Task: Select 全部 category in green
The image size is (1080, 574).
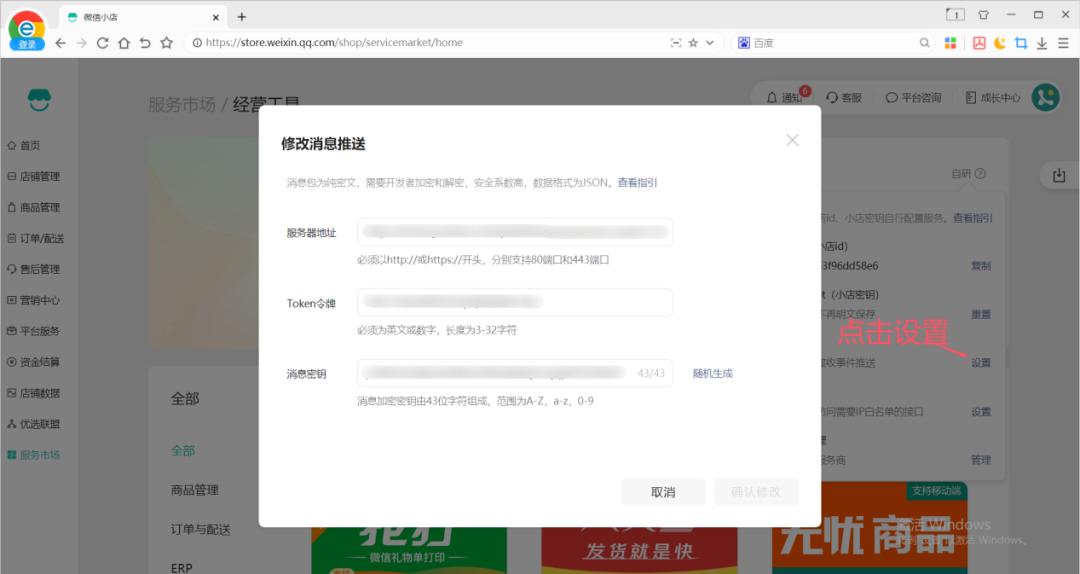Action: click(183, 451)
